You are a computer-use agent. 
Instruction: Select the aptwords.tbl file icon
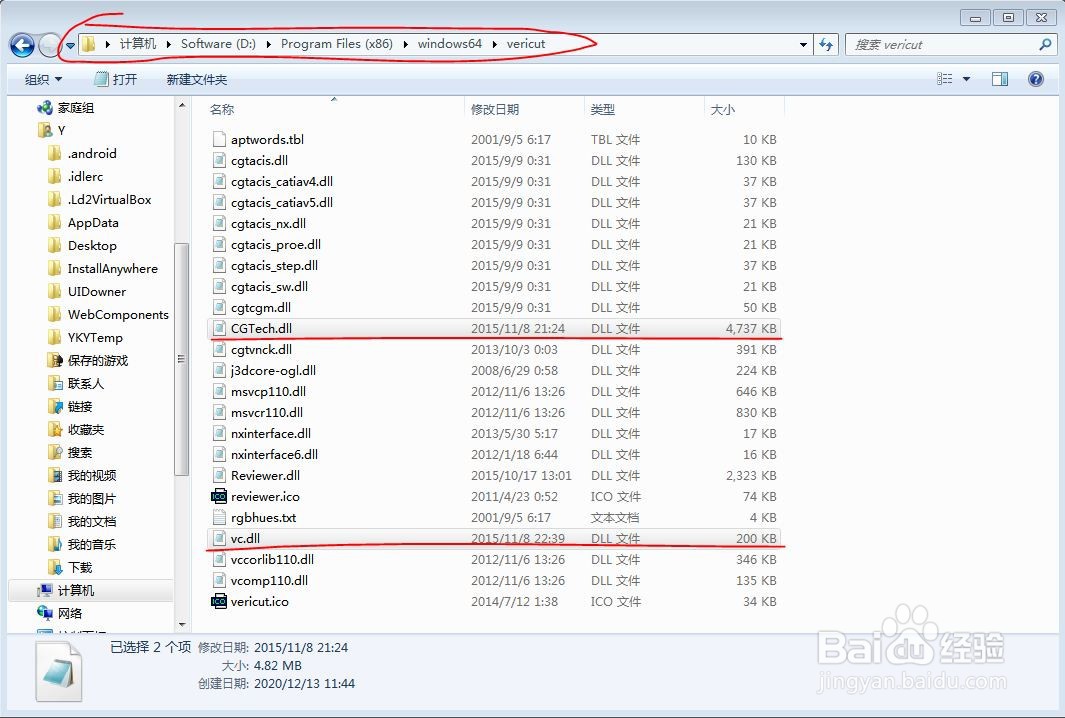(x=219, y=139)
